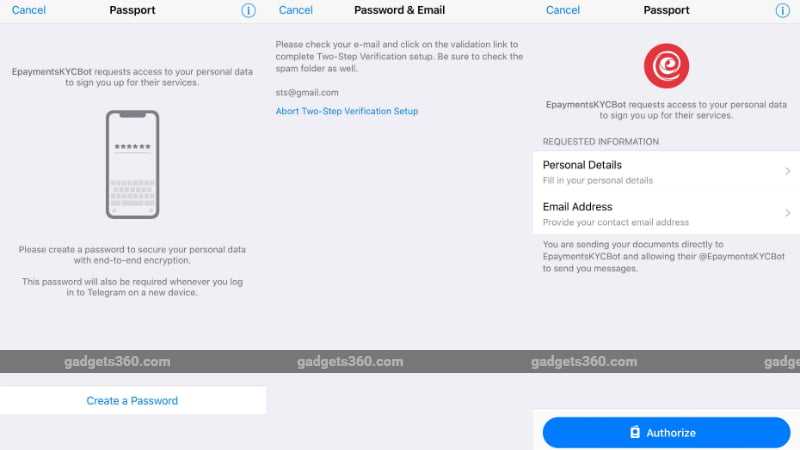Select the sts@gmail.com email text

coord(307,92)
